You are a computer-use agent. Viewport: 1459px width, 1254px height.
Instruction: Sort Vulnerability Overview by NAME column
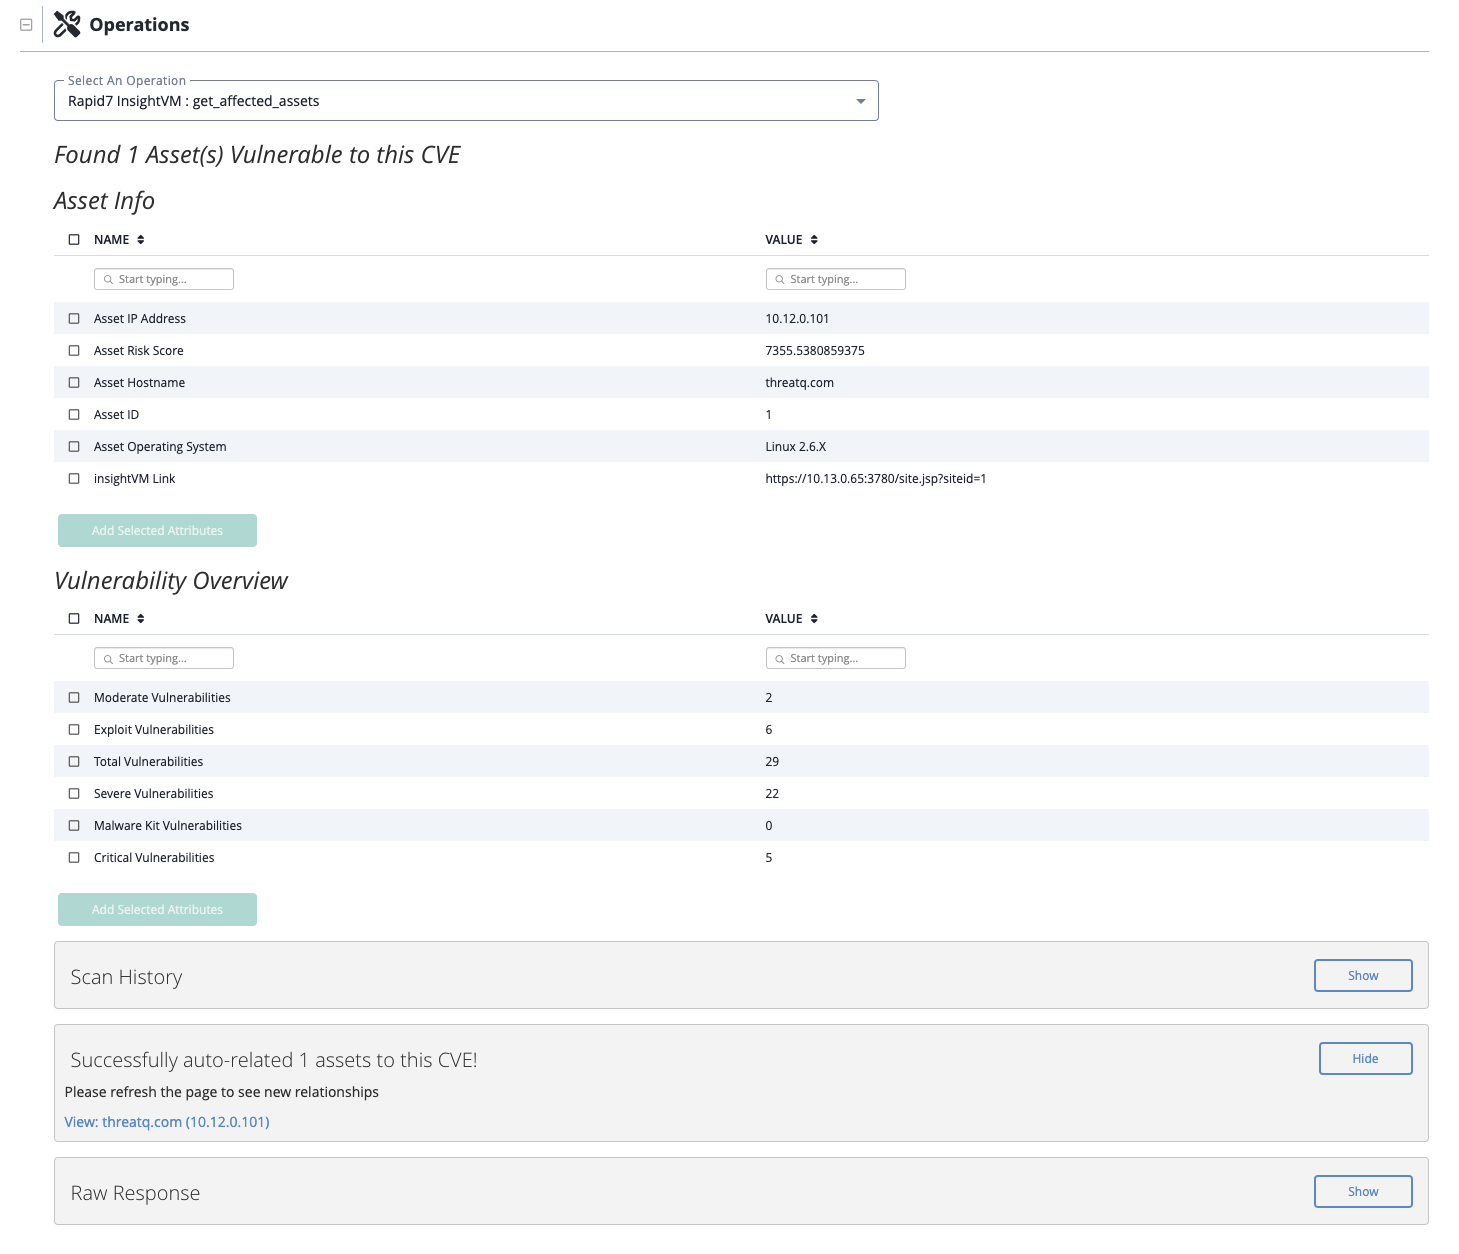click(119, 619)
